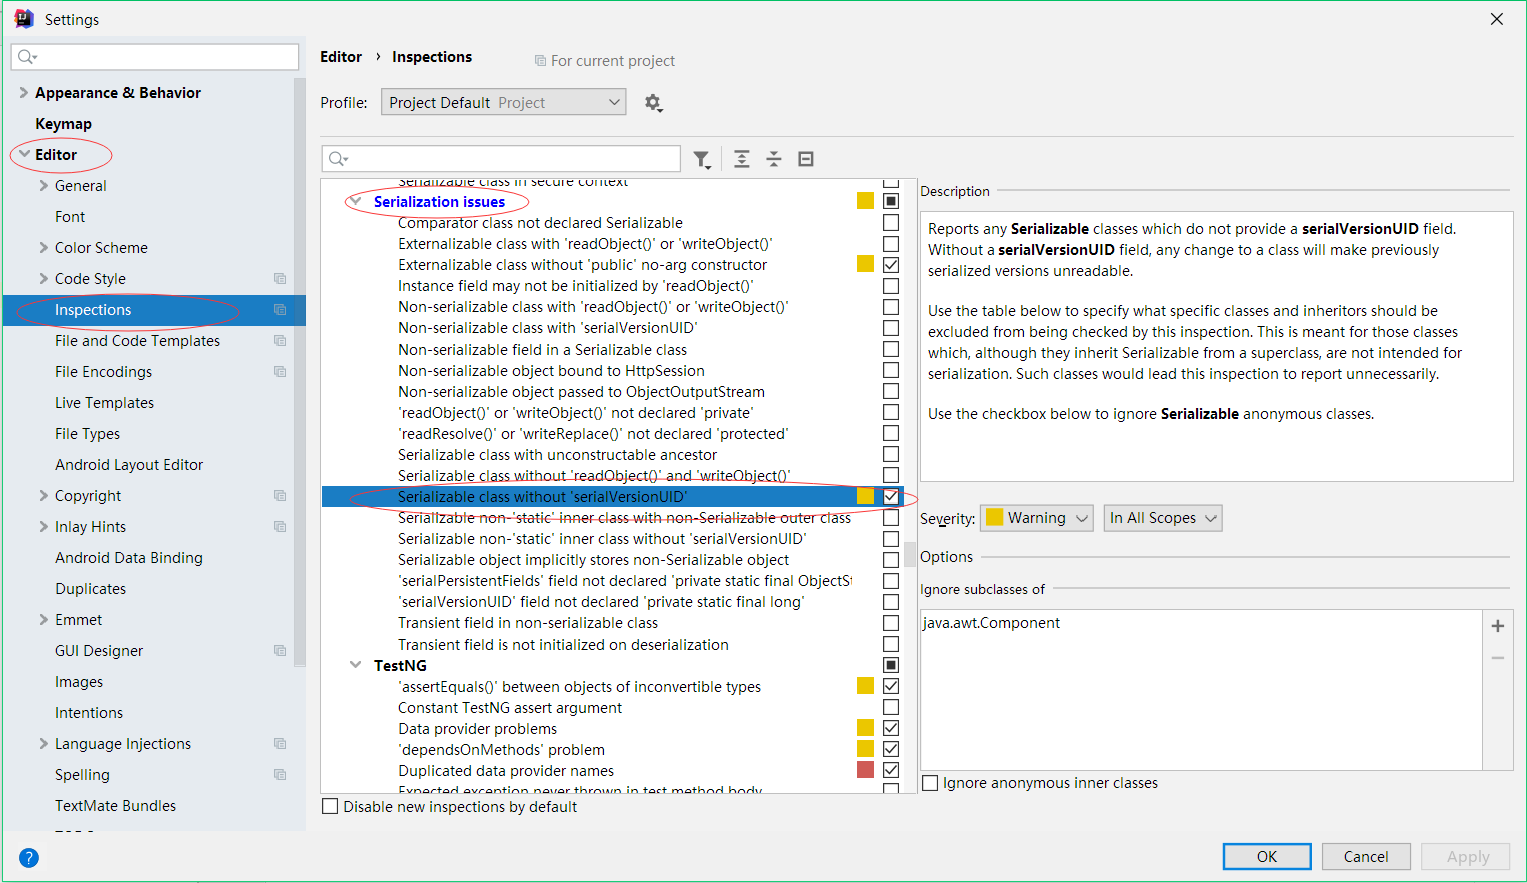This screenshot has height=883, width=1527.
Task: Click the project-level icon beside Copyright
Action: pyautogui.click(x=280, y=496)
